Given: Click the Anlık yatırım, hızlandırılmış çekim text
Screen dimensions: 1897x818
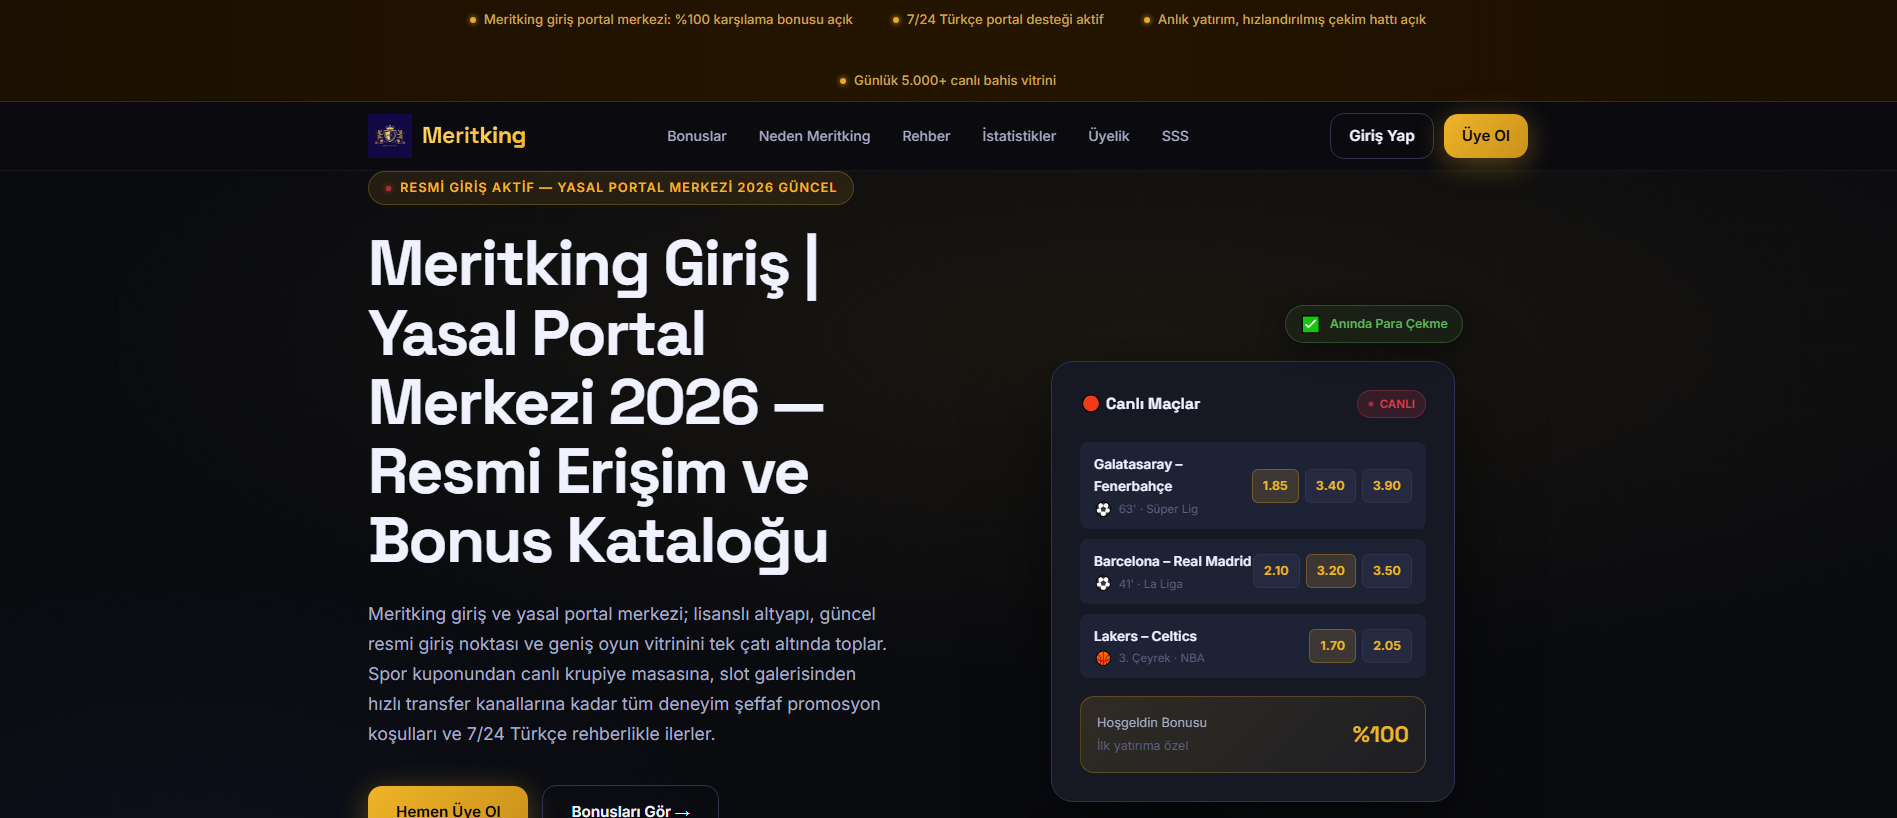Looking at the screenshot, I should (1292, 20).
